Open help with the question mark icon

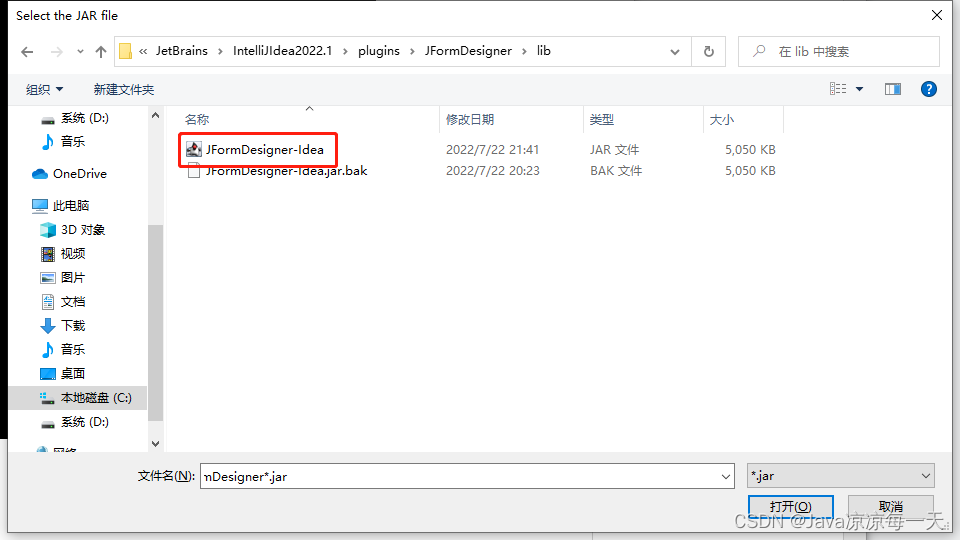(x=929, y=89)
